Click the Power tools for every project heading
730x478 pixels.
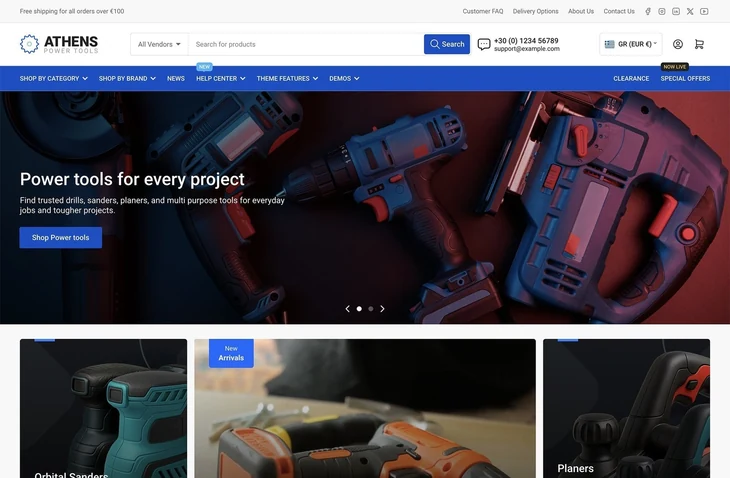click(132, 179)
